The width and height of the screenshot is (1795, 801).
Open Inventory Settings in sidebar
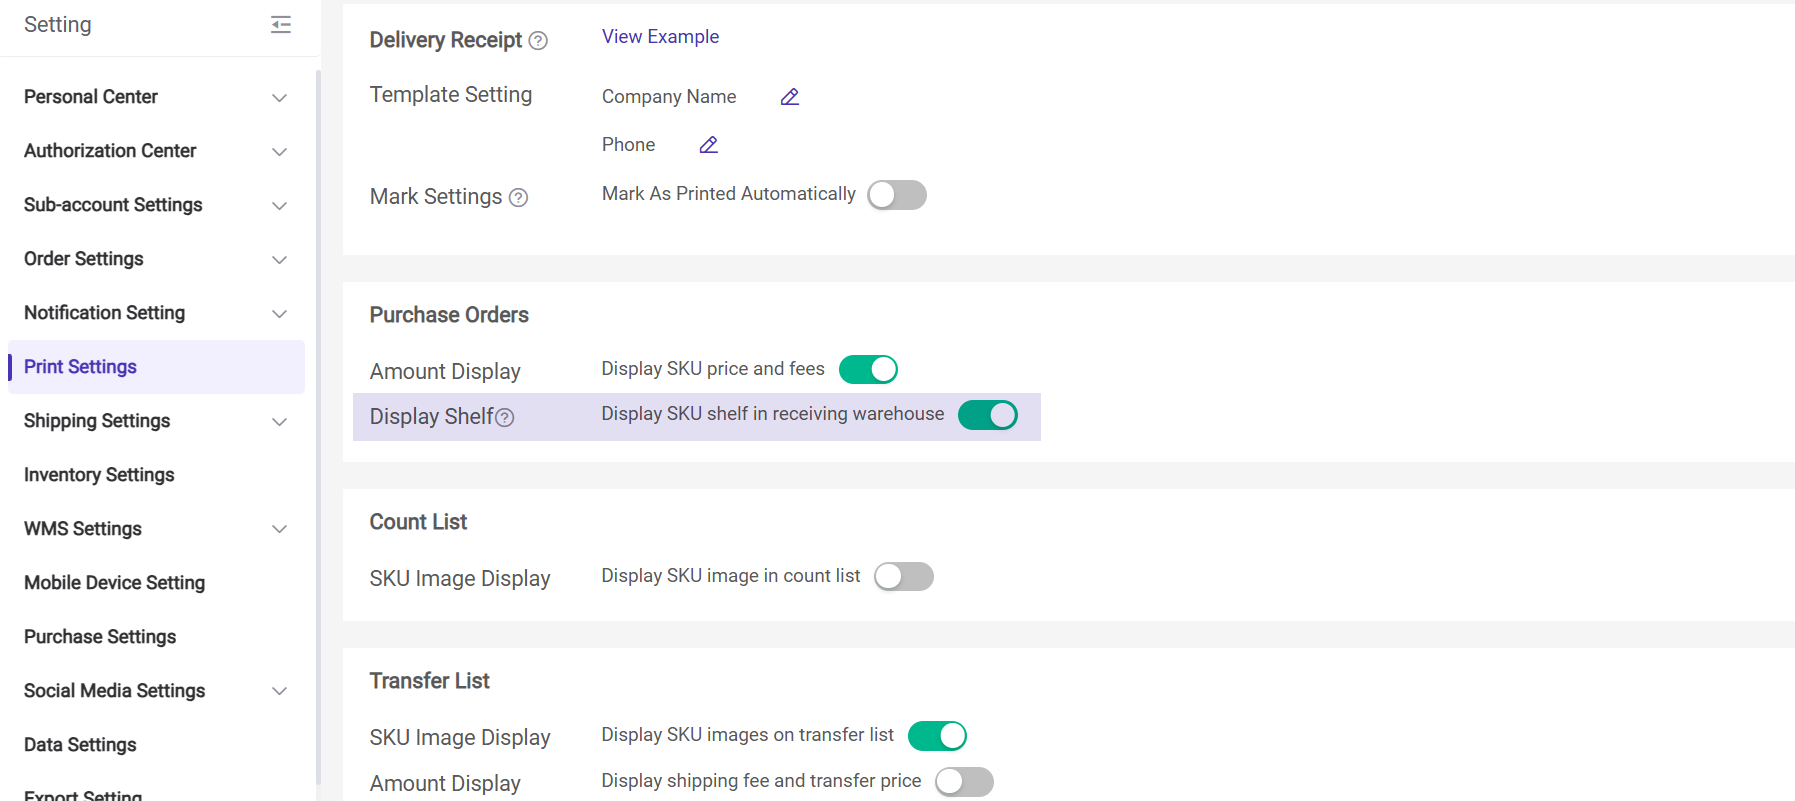coord(99,475)
